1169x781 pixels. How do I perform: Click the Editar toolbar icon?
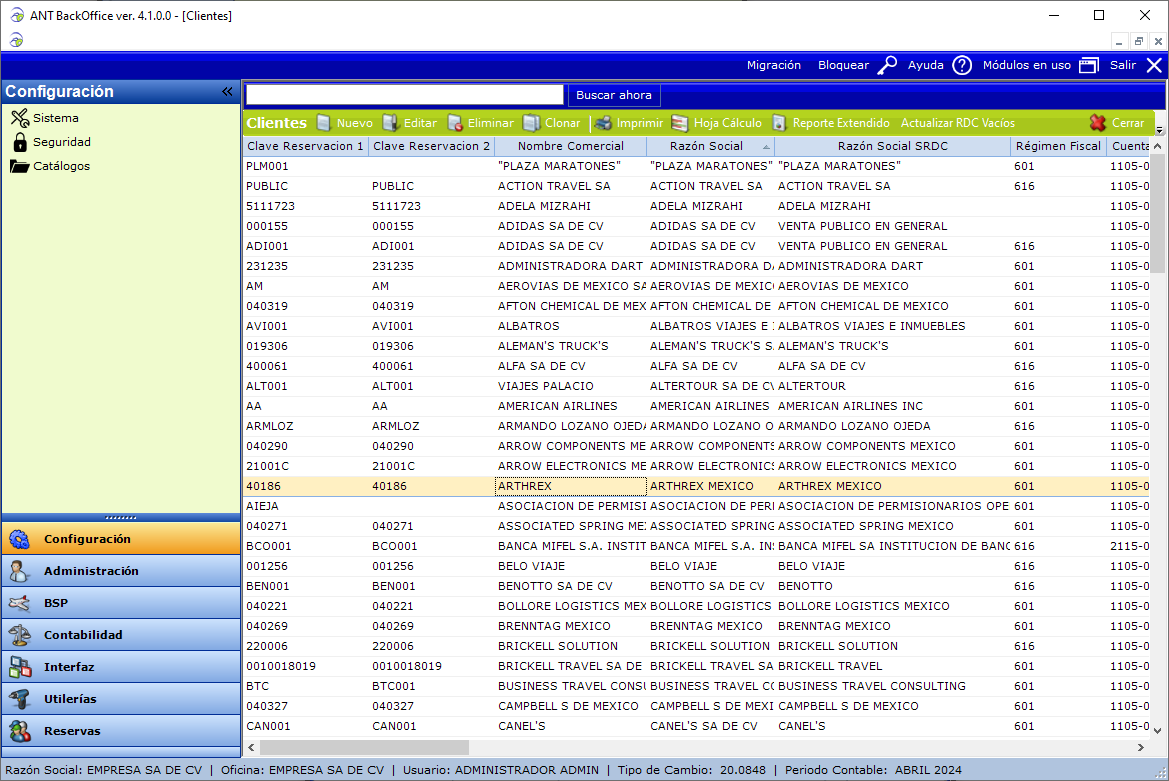pos(390,123)
